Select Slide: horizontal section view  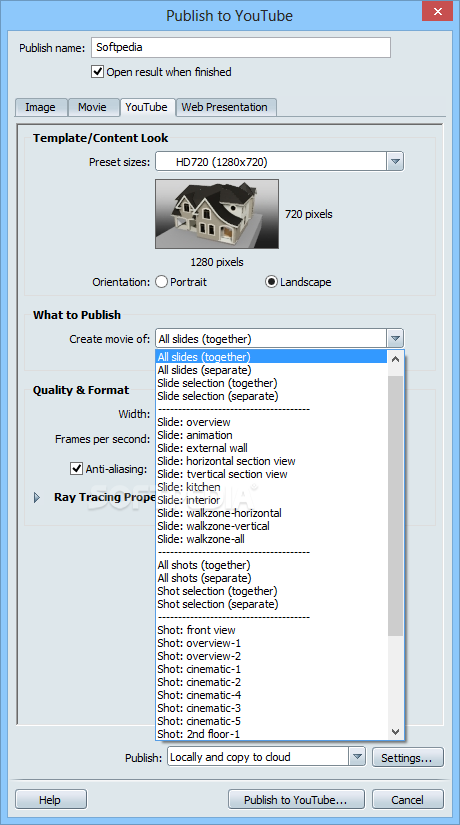[272, 461]
